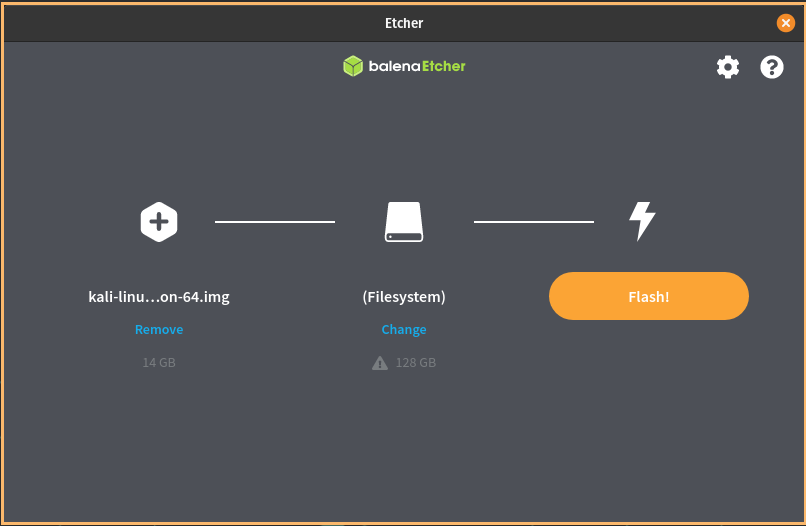Close the Etcher window
The width and height of the screenshot is (806, 526).
pos(786,23)
